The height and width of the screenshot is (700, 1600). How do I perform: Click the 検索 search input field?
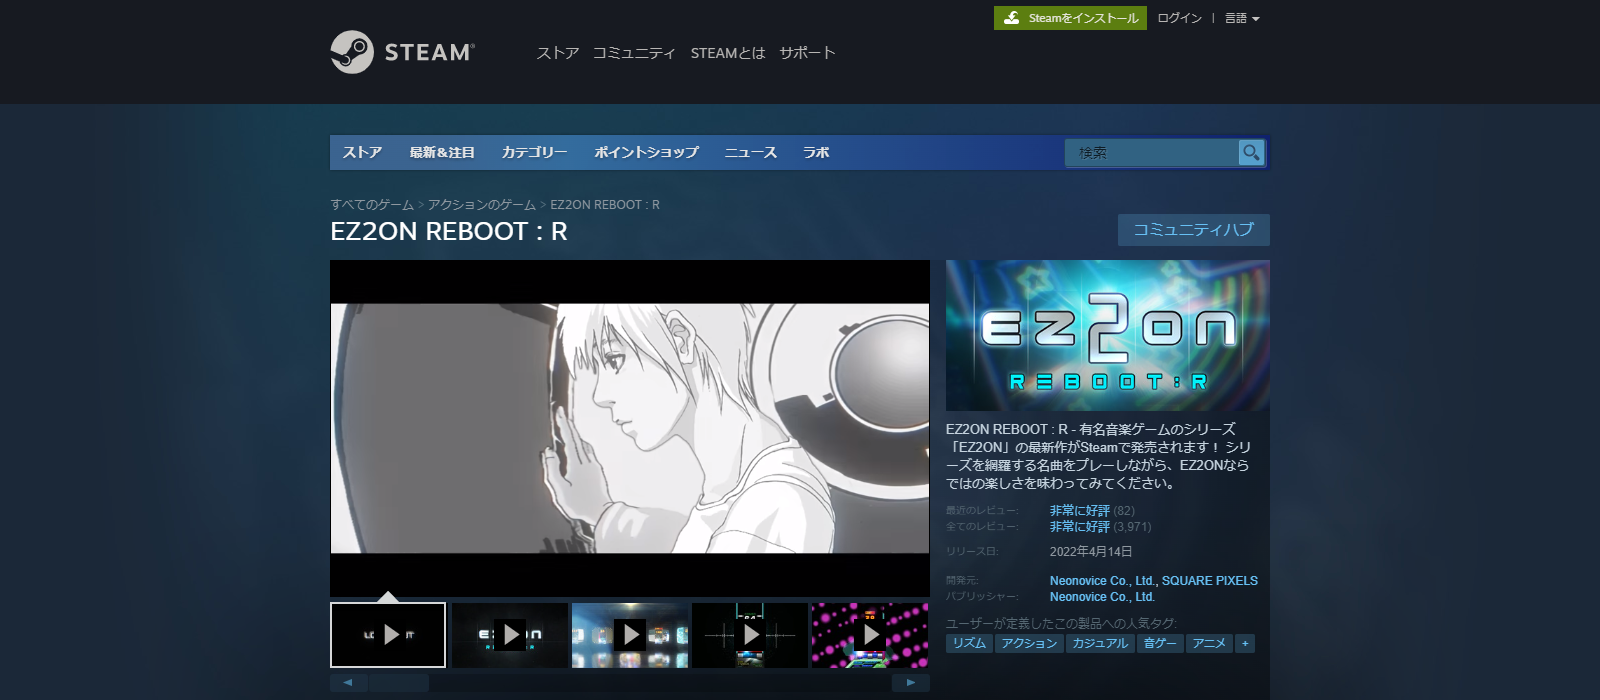click(x=1150, y=152)
